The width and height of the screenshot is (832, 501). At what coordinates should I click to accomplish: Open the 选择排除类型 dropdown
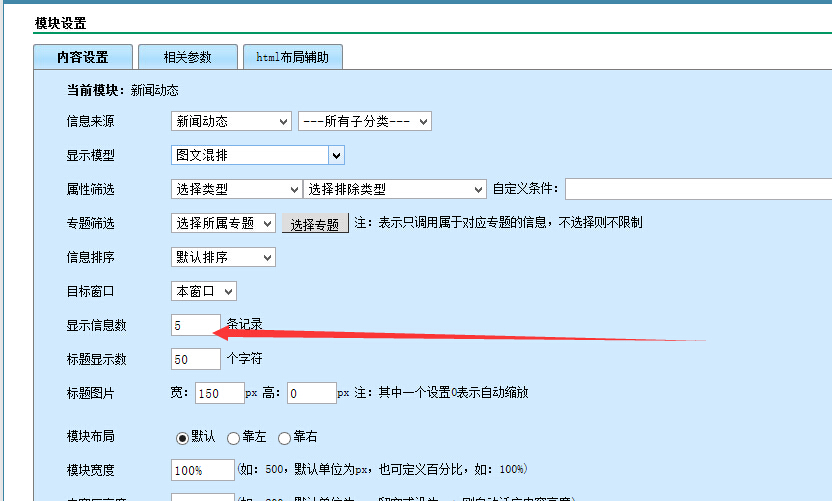[394, 189]
